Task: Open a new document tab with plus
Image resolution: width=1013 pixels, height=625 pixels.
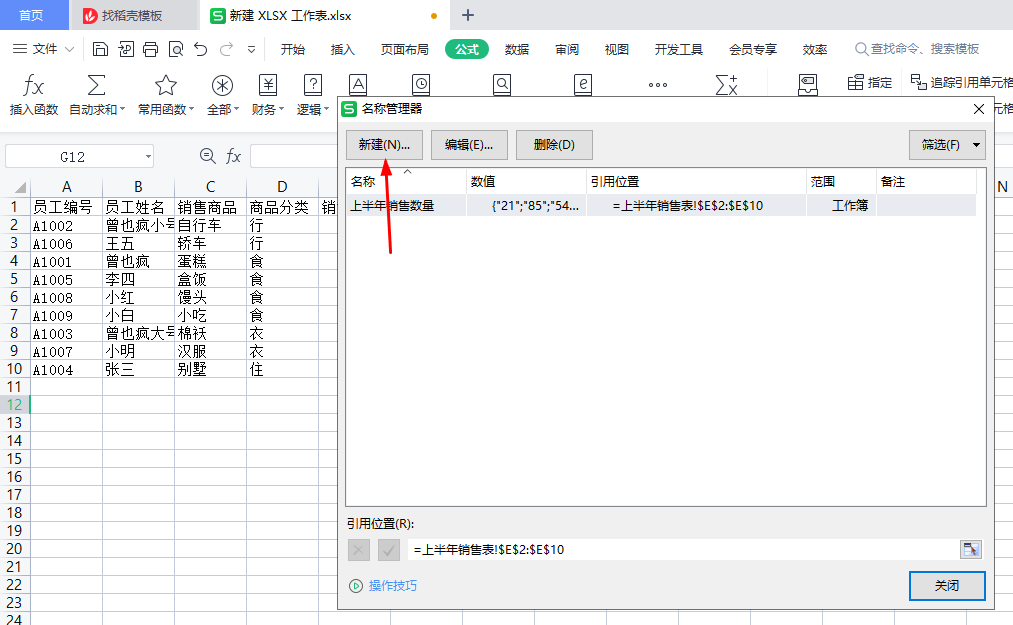Action: pyautogui.click(x=468, y=15)
